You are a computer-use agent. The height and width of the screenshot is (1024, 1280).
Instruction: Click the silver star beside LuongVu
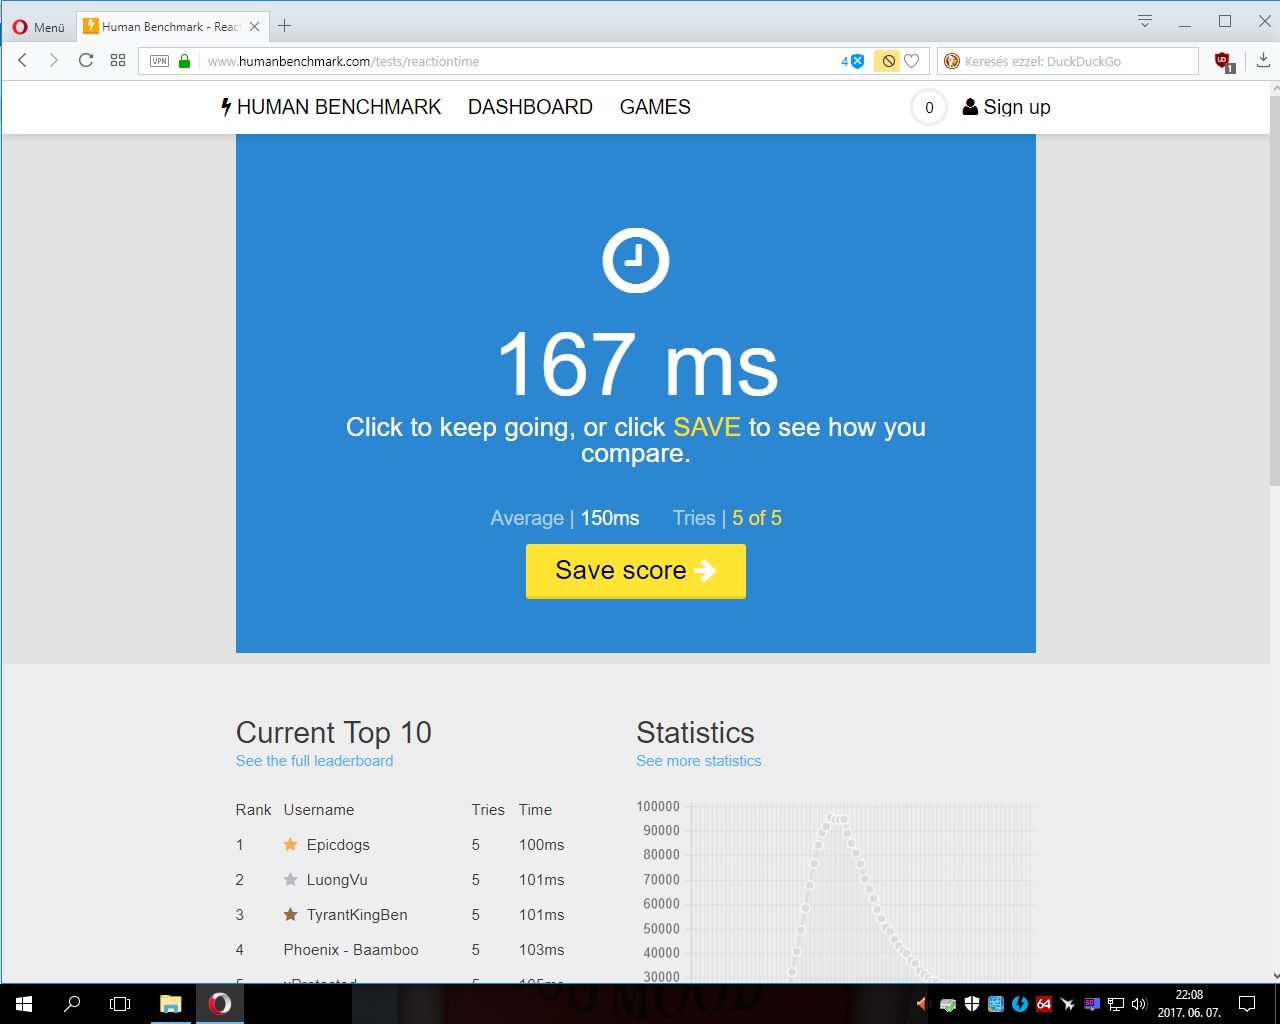[290, 879]
